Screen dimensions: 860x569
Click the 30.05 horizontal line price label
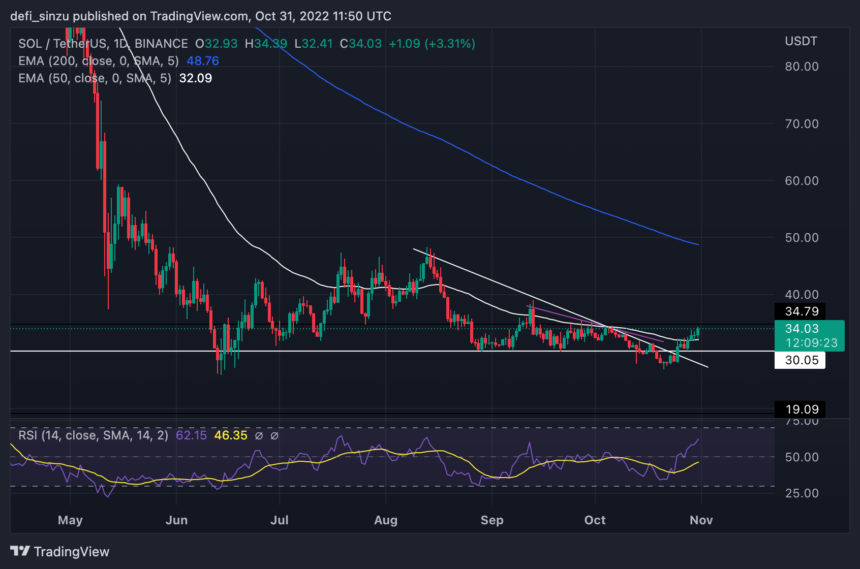click(793, 364)
